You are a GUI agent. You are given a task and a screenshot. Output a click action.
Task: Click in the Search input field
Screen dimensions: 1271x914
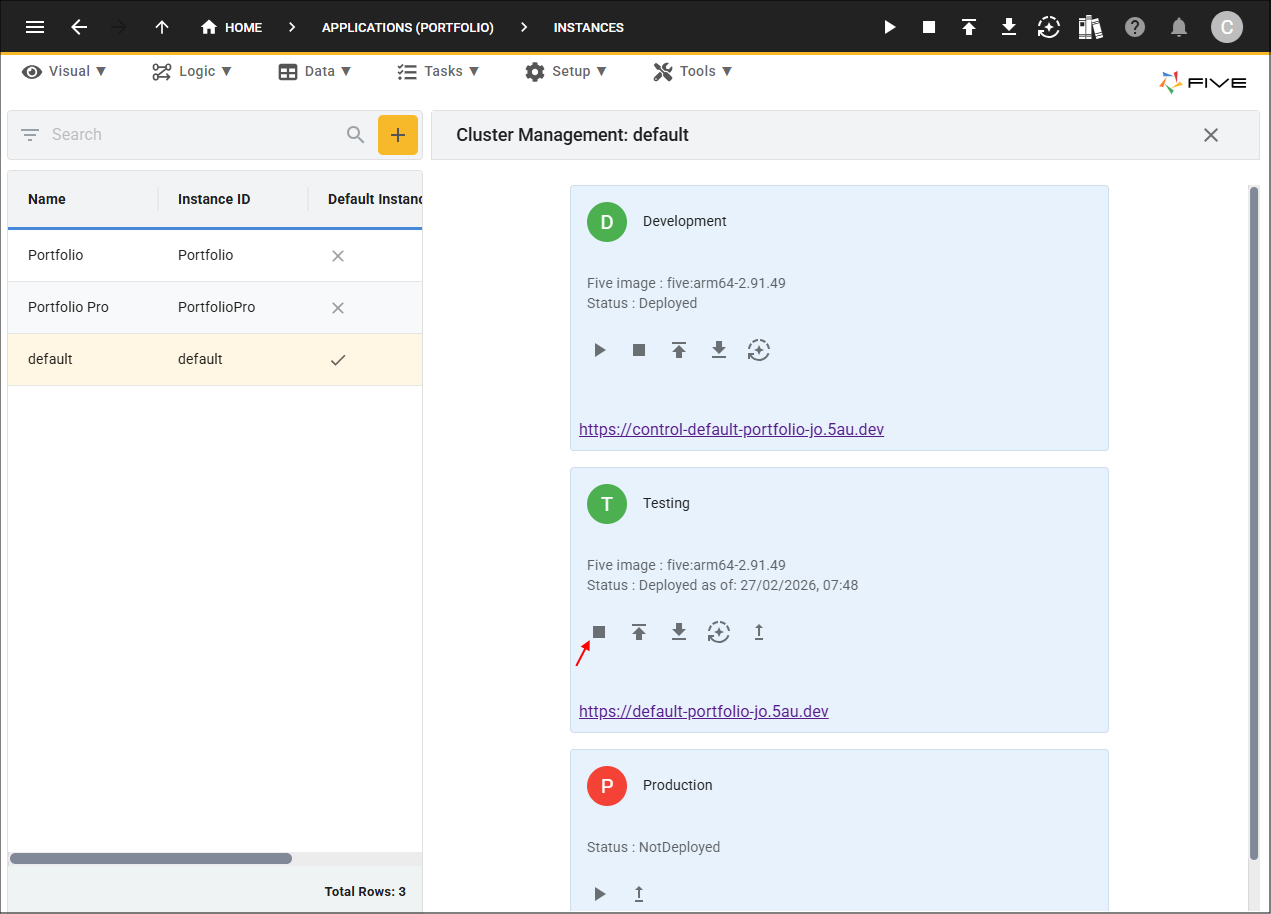[195, 134]
